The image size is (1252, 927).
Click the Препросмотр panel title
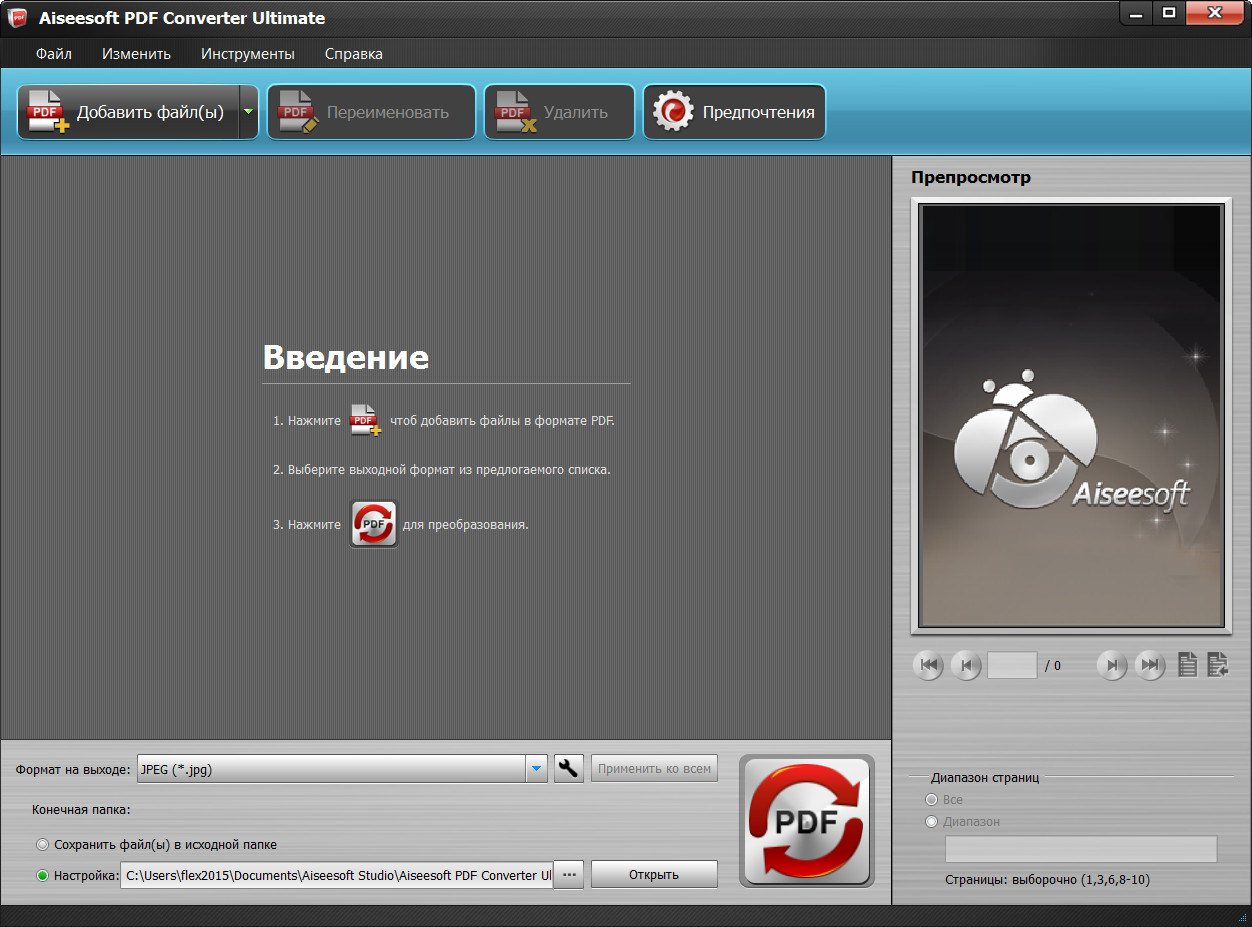tap(971, 177)
